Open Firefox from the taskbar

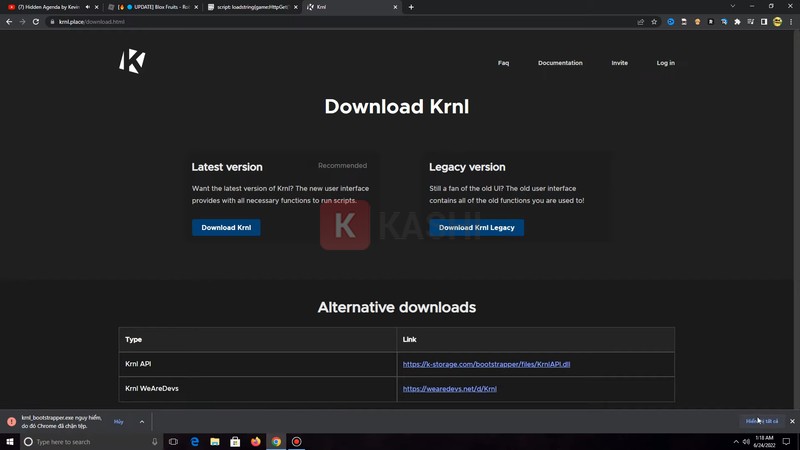pyautogui.click(x=256, y=442)
